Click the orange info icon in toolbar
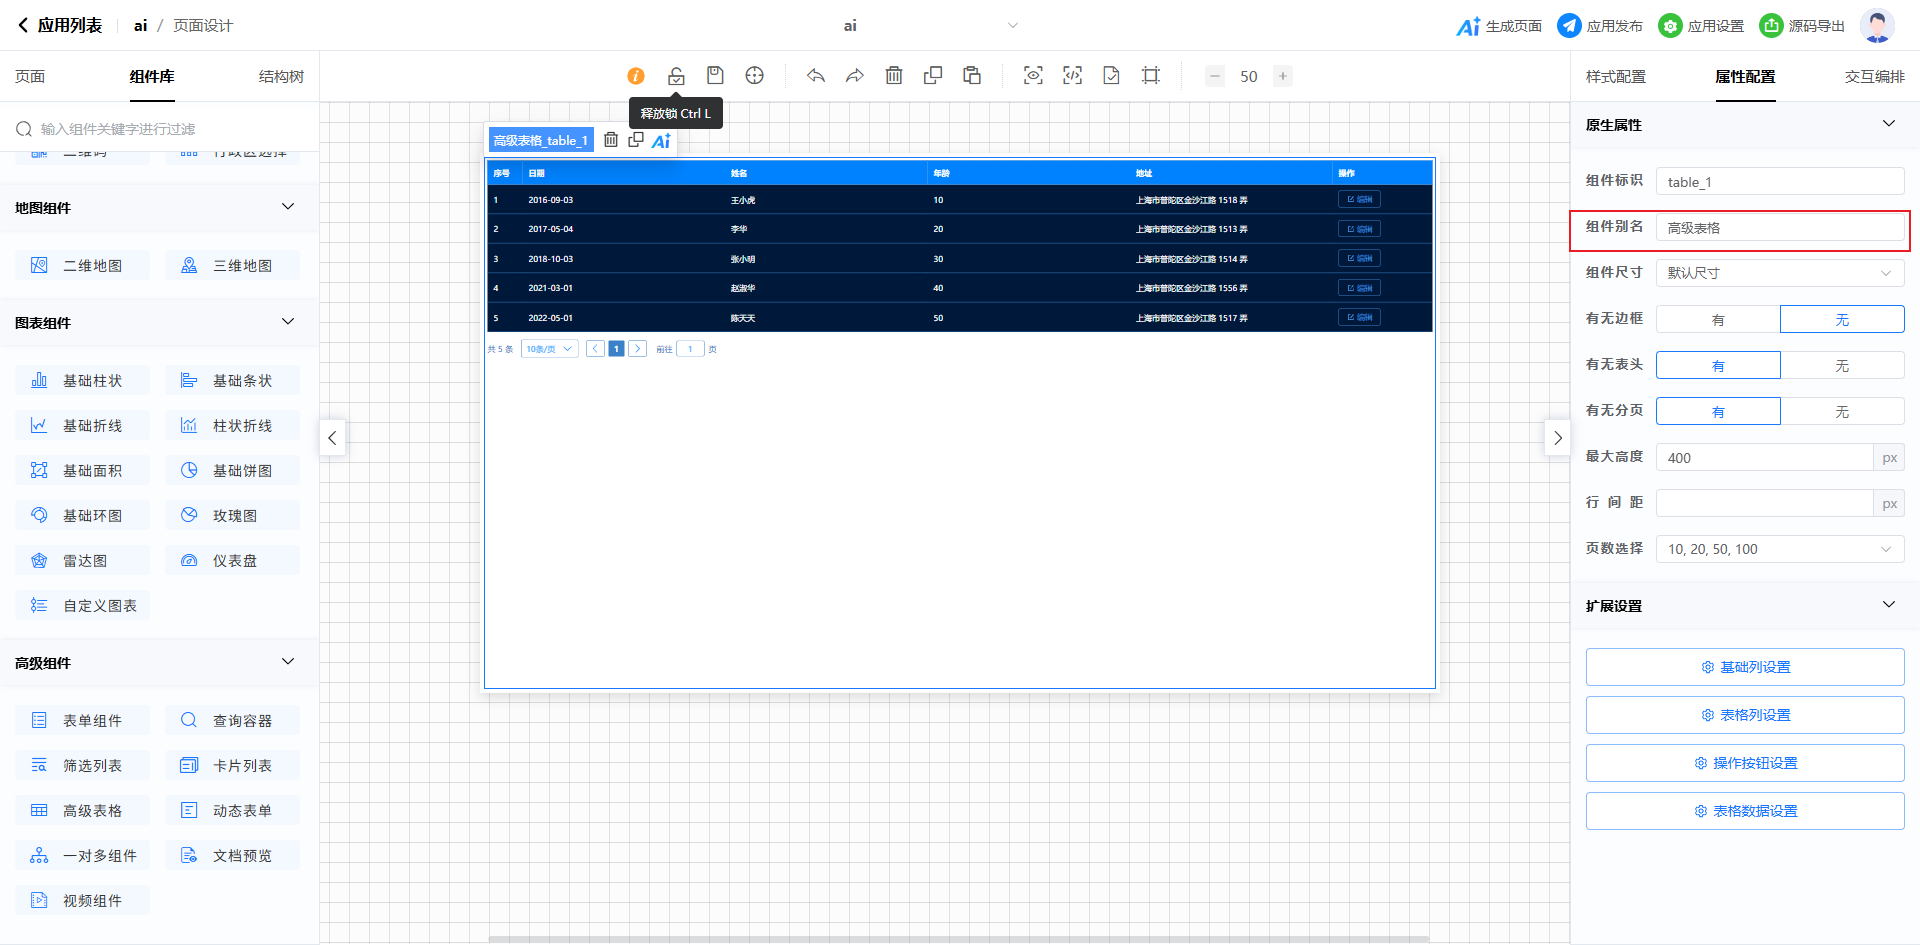 (636, 76)
